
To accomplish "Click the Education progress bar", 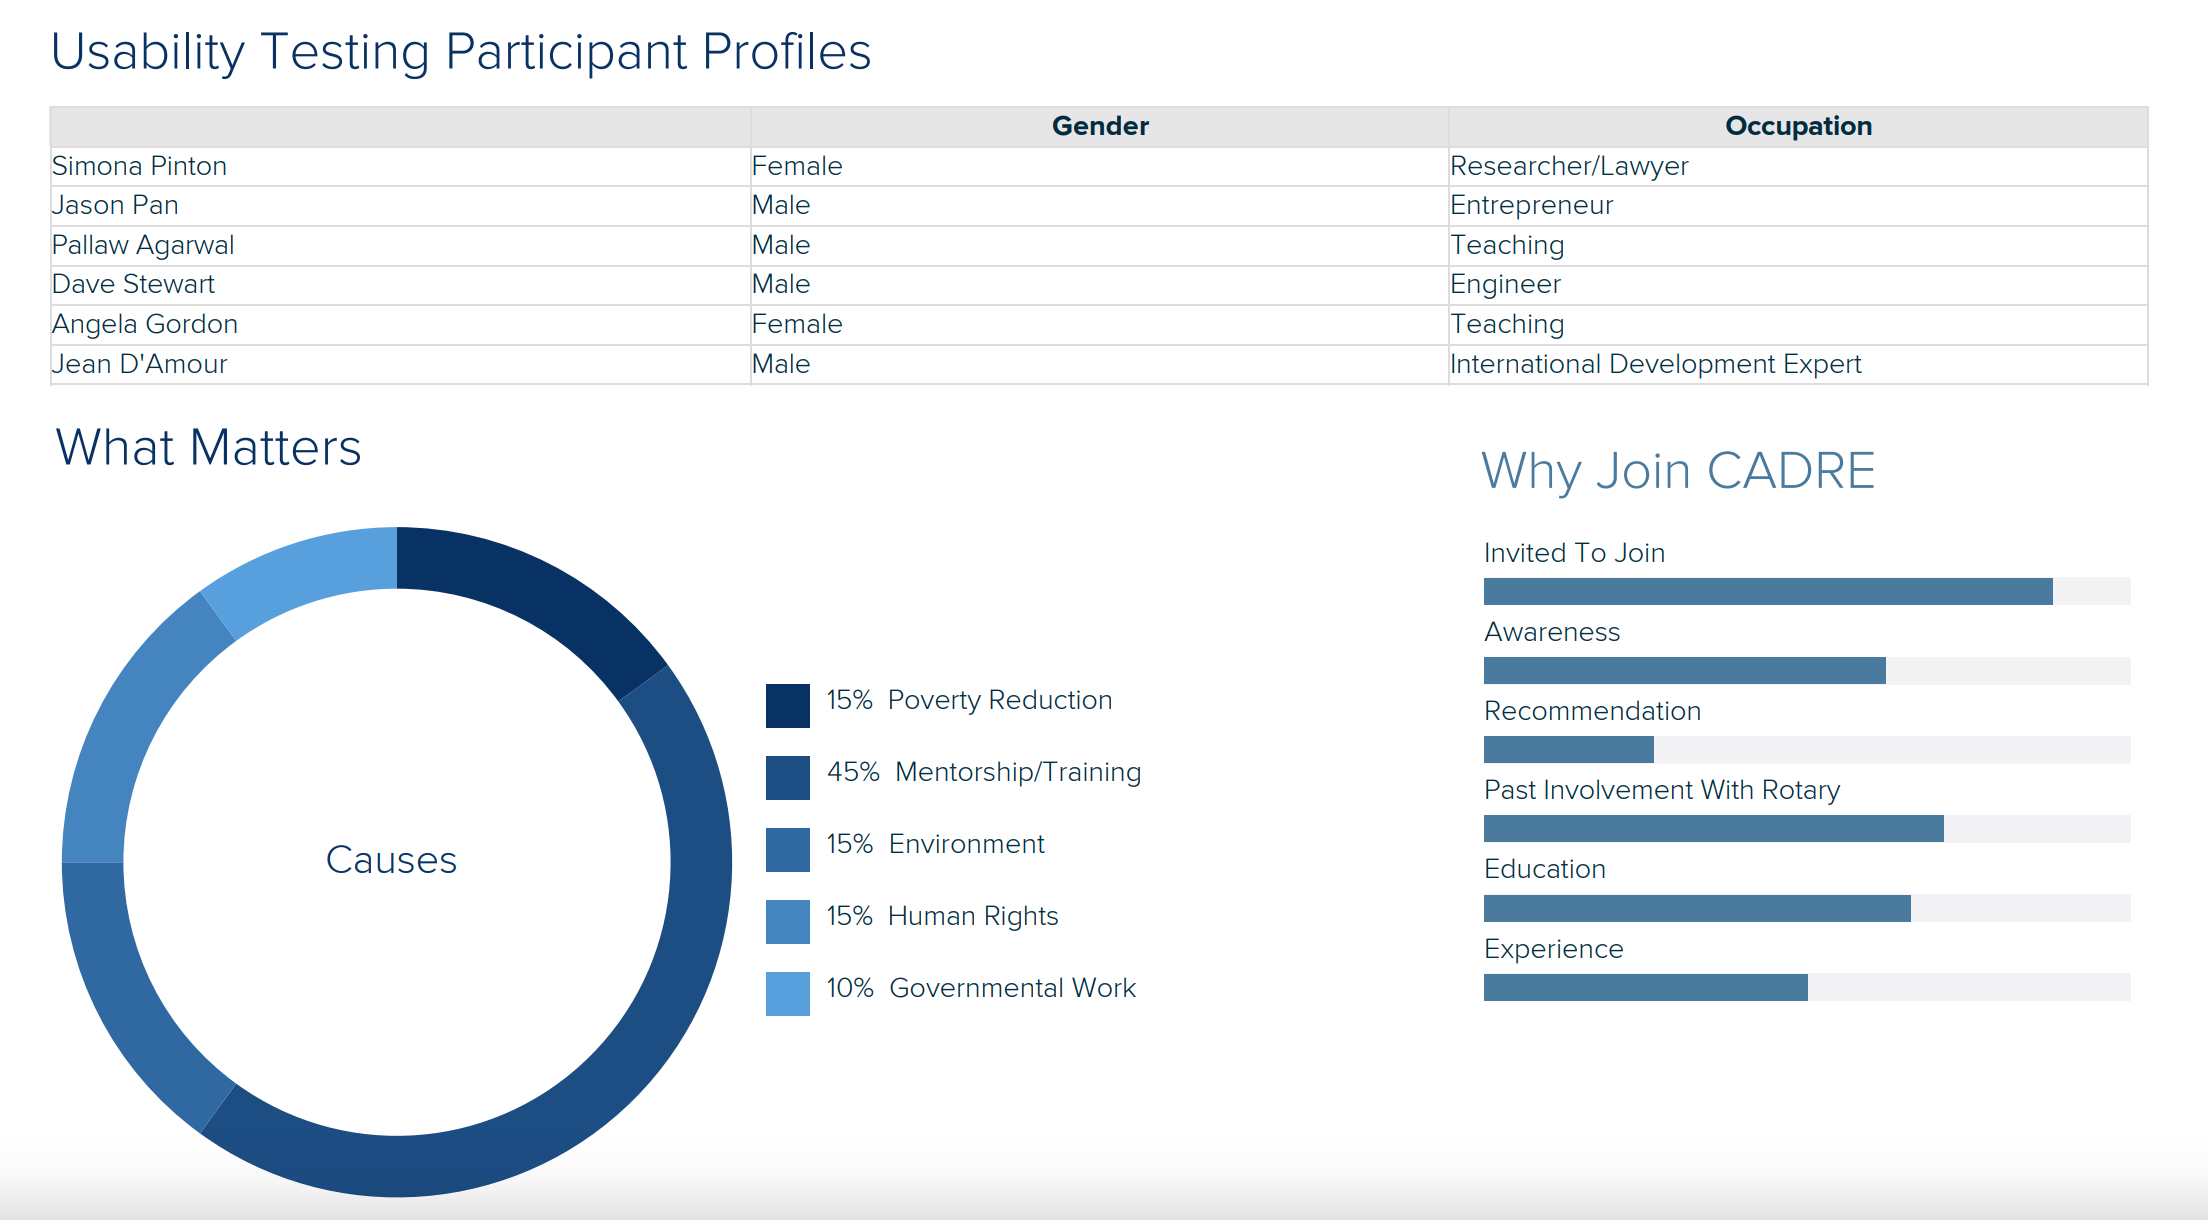I will 1806,908.
